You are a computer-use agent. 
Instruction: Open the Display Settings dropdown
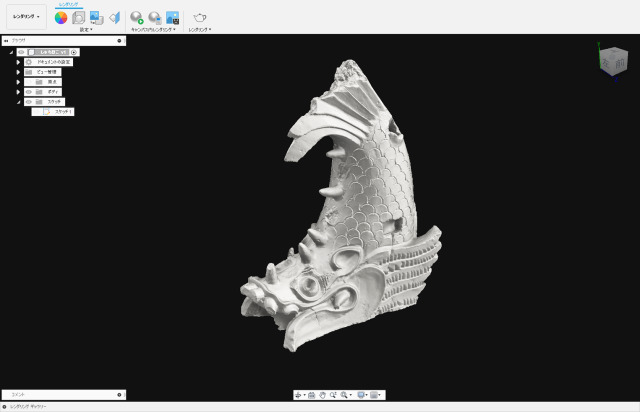[364, 395]
